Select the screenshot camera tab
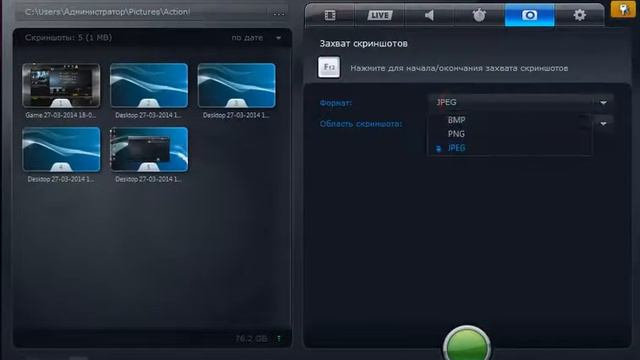 coord(529,16)
